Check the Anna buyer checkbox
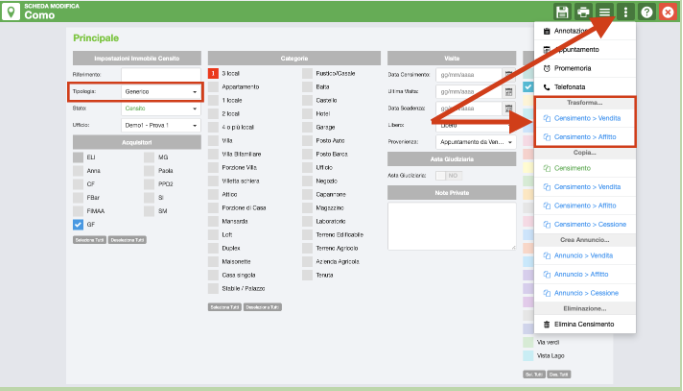This screenshot has width=683, height=391. tap(78, 171)
